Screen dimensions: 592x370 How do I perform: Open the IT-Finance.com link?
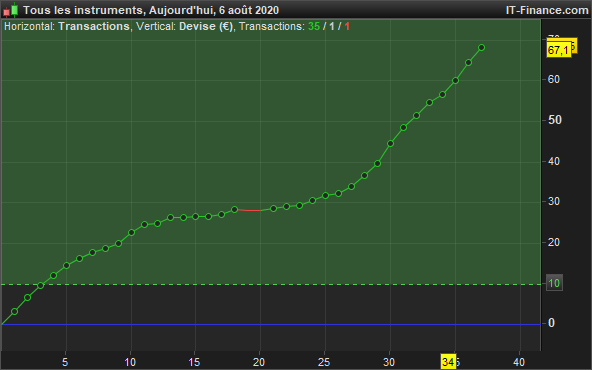pos(547,10)
